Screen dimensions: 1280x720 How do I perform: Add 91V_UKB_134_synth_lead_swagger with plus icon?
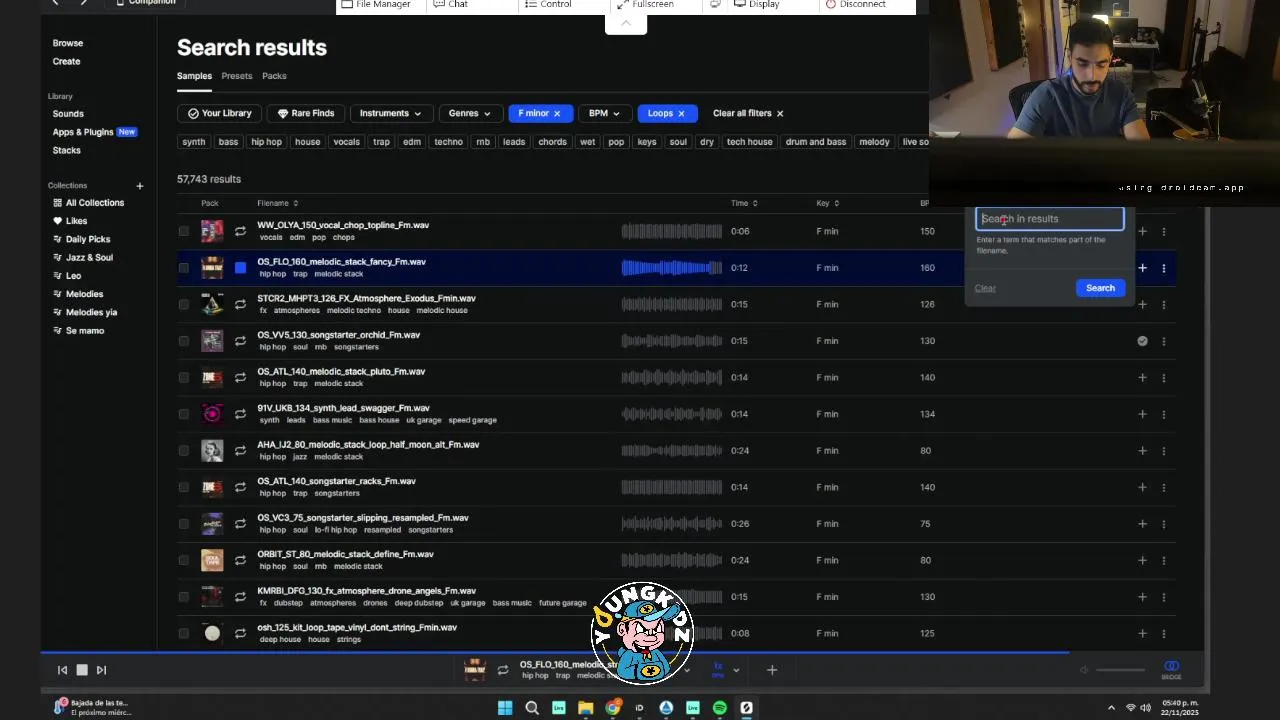pos(1142,414)
